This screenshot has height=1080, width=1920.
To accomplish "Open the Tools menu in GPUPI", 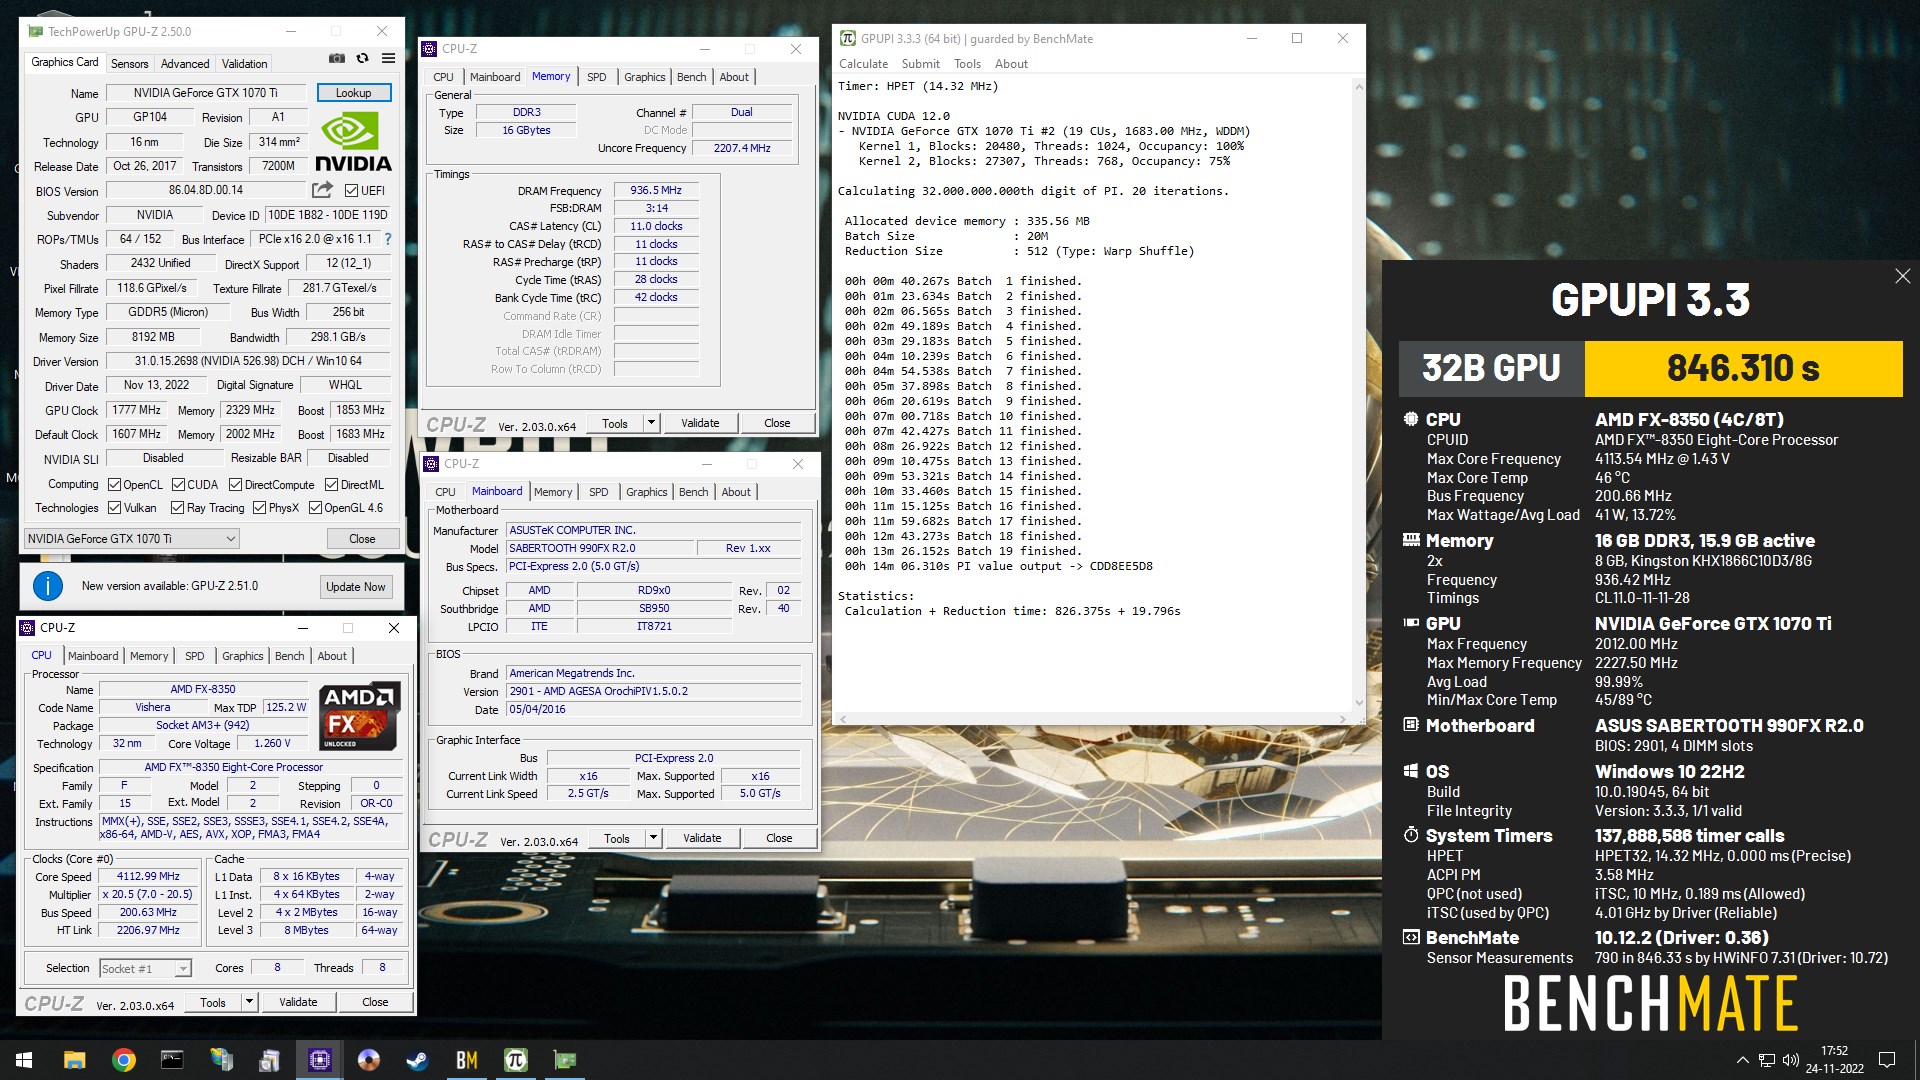I will (967, 63).
